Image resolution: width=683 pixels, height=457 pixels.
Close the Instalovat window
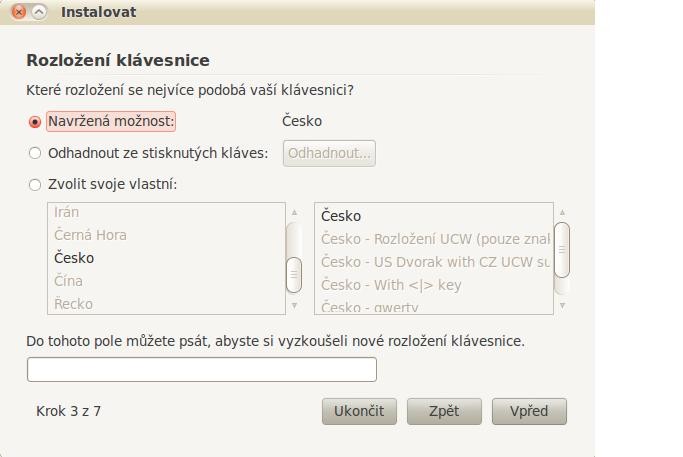(x=18, y=12)
